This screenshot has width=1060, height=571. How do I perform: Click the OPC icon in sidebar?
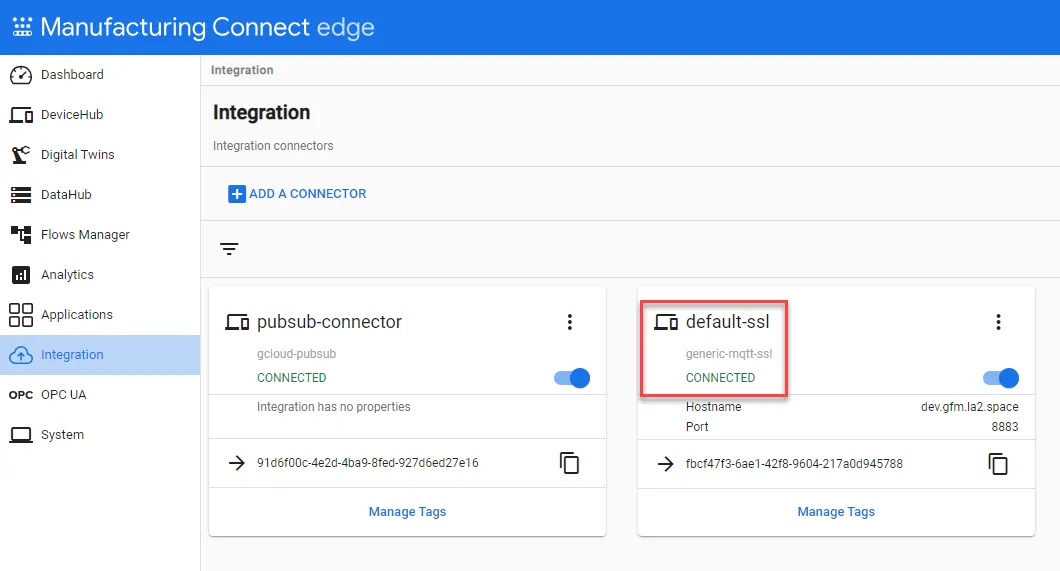[x=21, y=395]
